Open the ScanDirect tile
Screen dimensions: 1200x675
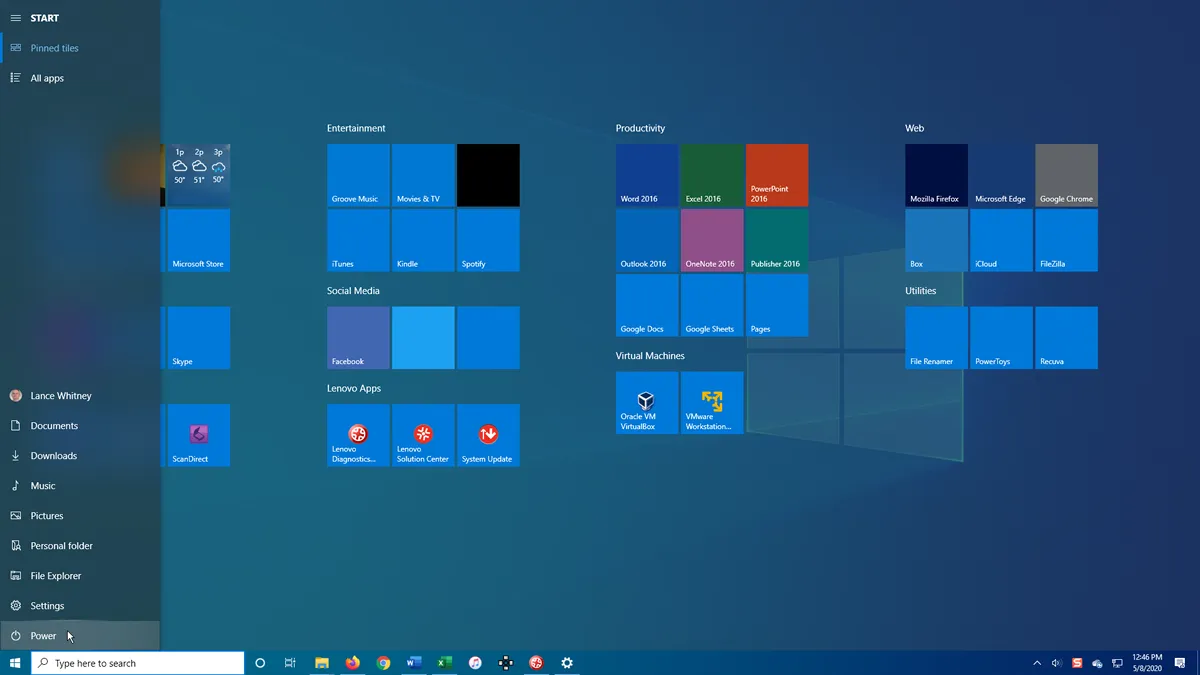[199, 435]
